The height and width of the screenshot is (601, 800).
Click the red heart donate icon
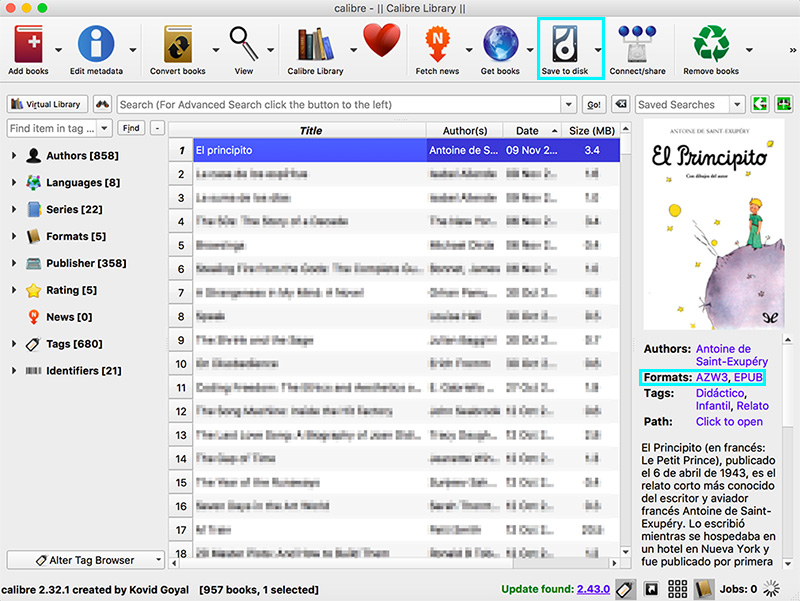[382, 41]
